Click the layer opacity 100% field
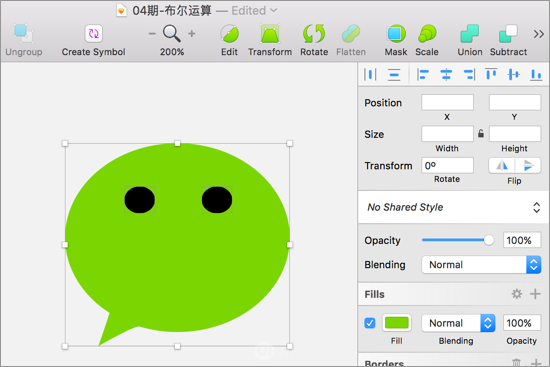 (522, 240)
